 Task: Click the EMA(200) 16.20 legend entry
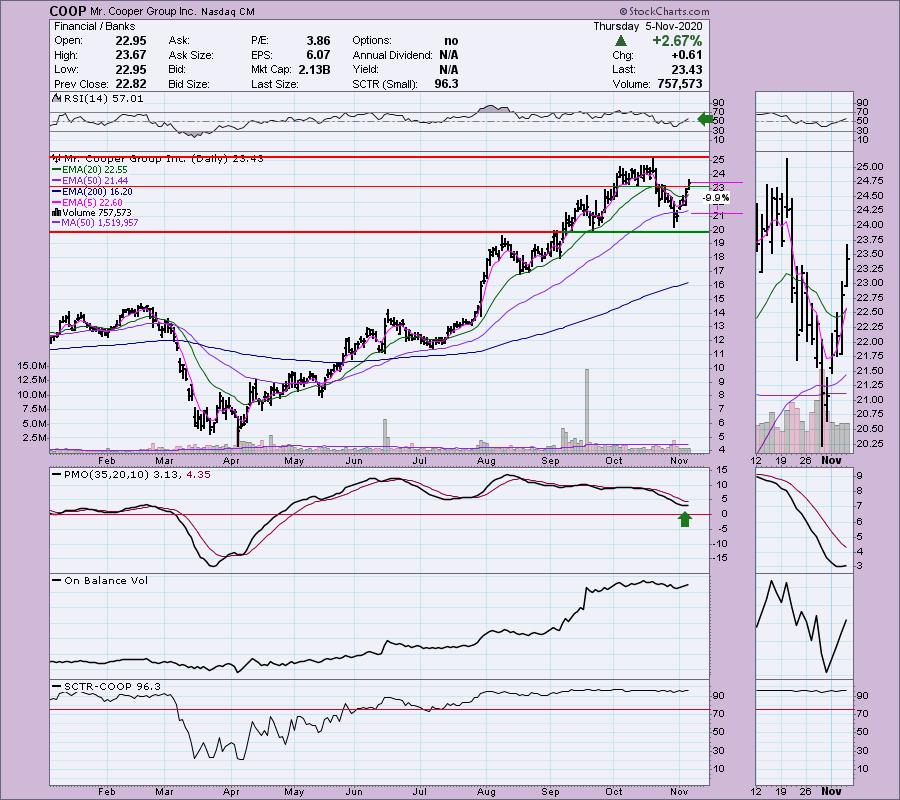pos(92,192)
